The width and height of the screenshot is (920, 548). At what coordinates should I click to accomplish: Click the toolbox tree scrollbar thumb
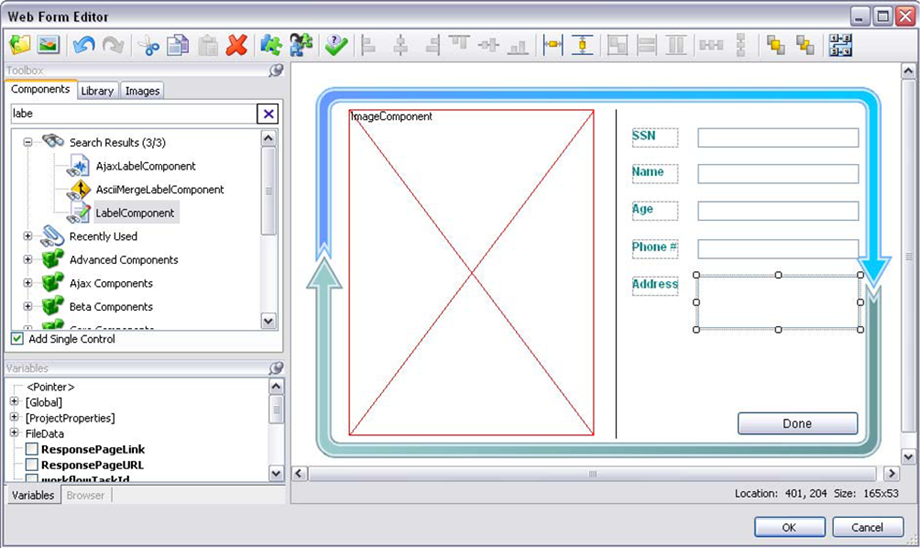point(268,191)
